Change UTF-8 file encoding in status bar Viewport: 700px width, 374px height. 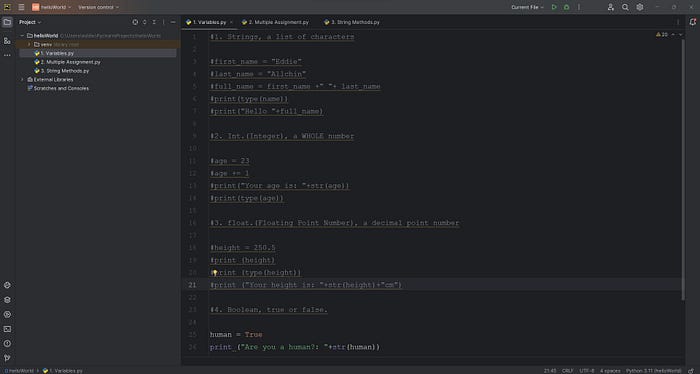[587, 370]
